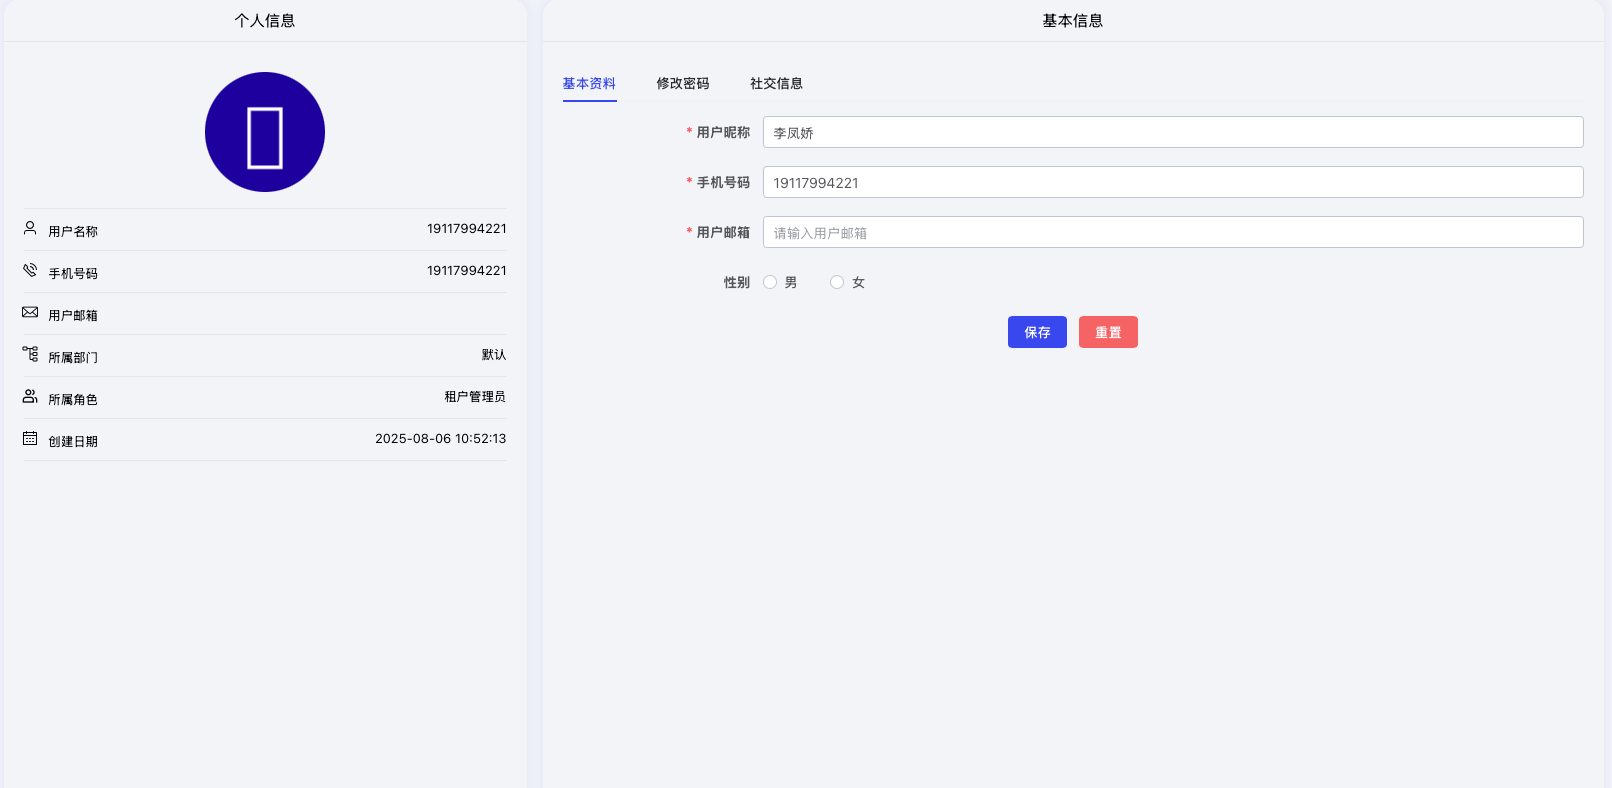The height and width of the screenshot is (788, 1612).
Task: Click the envelope icon beside 用户邮箱
Action: pos(30,312)
